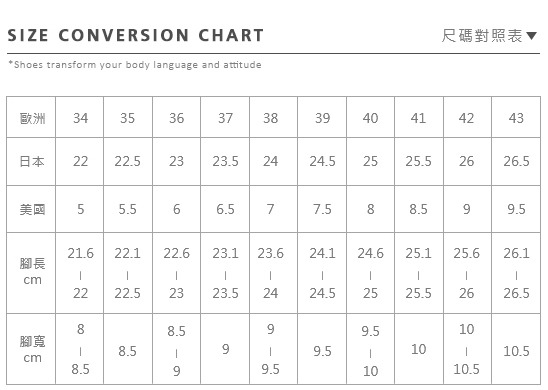The width and height of the screenshot is (548, 390).
Task: Click the SIZE CONVERSION CHART title
Action: click(x=136, y=35)
